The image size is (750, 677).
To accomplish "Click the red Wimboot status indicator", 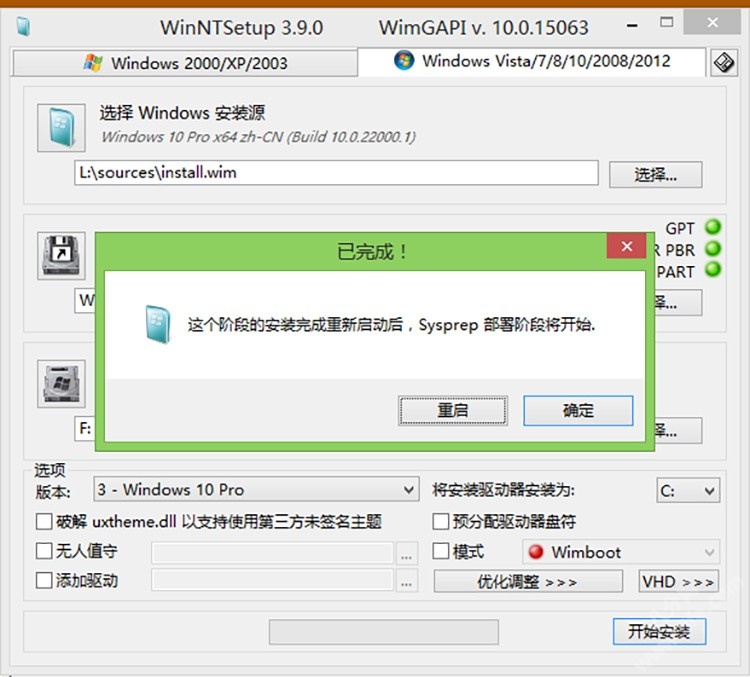I will (536, 552).
